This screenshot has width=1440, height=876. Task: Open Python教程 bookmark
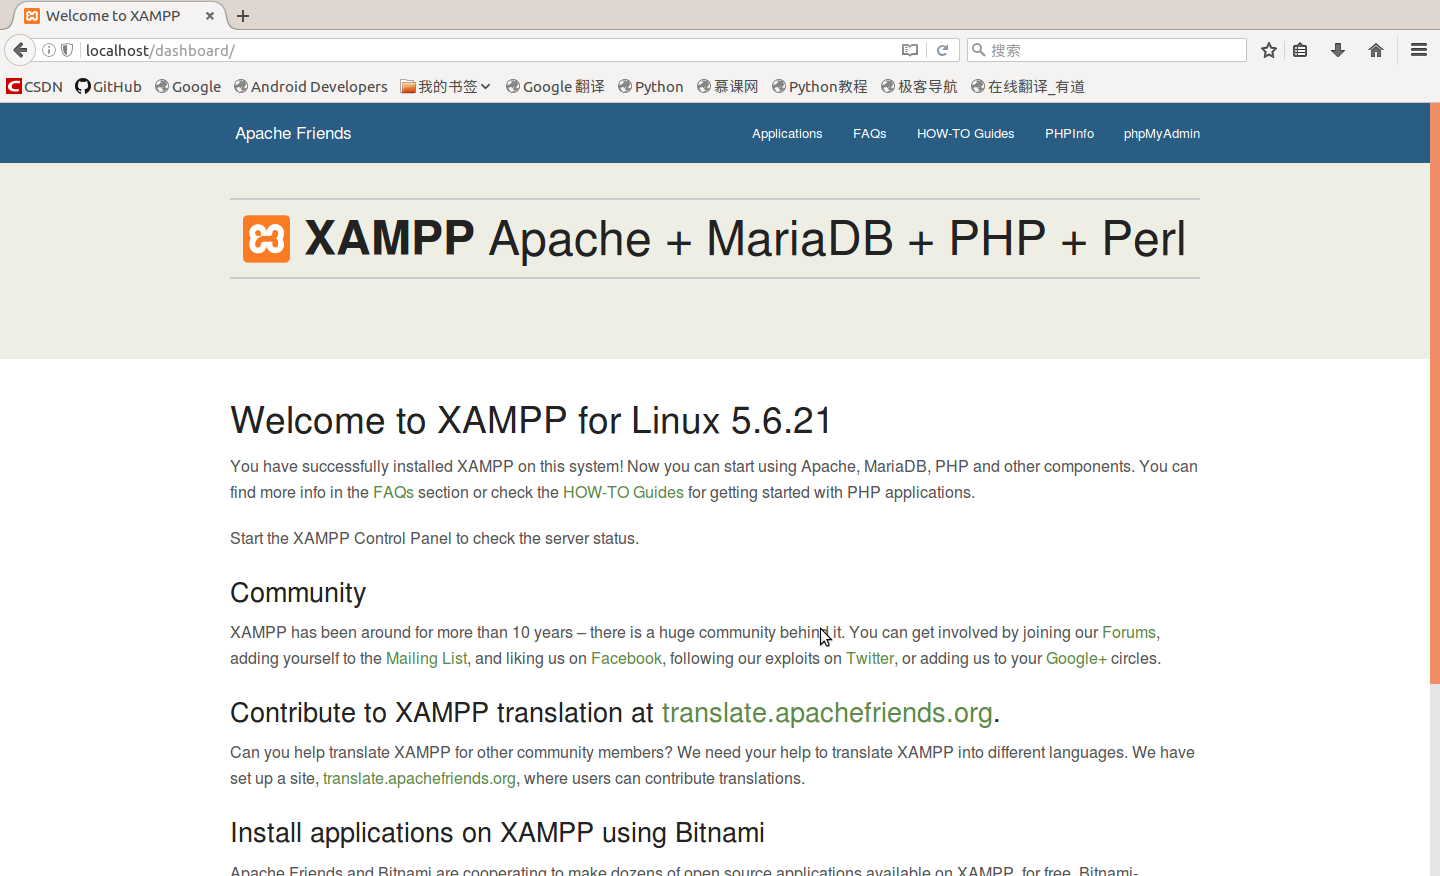tap(820, 87)
